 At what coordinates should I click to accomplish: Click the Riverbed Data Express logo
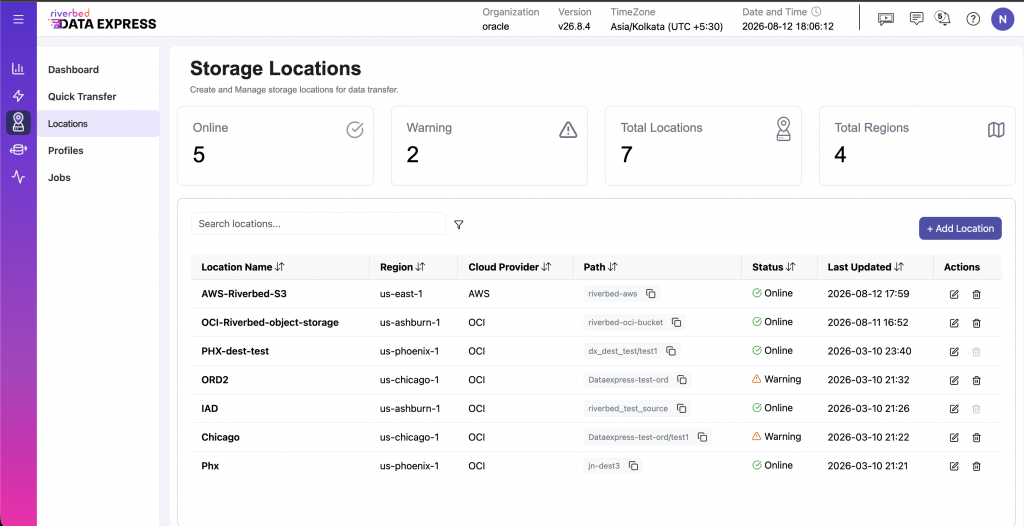103,20
